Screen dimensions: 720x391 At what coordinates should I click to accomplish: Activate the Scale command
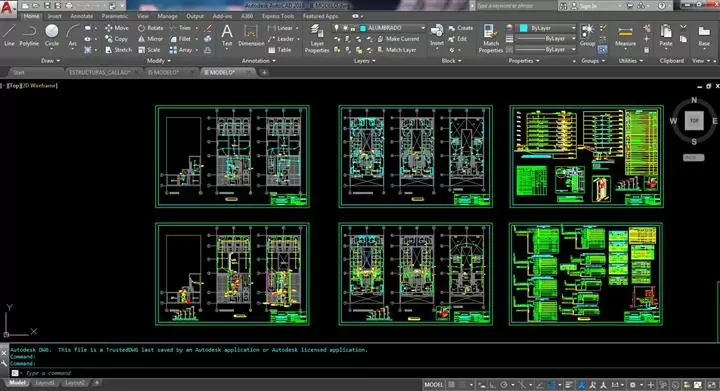coord(149,50)
